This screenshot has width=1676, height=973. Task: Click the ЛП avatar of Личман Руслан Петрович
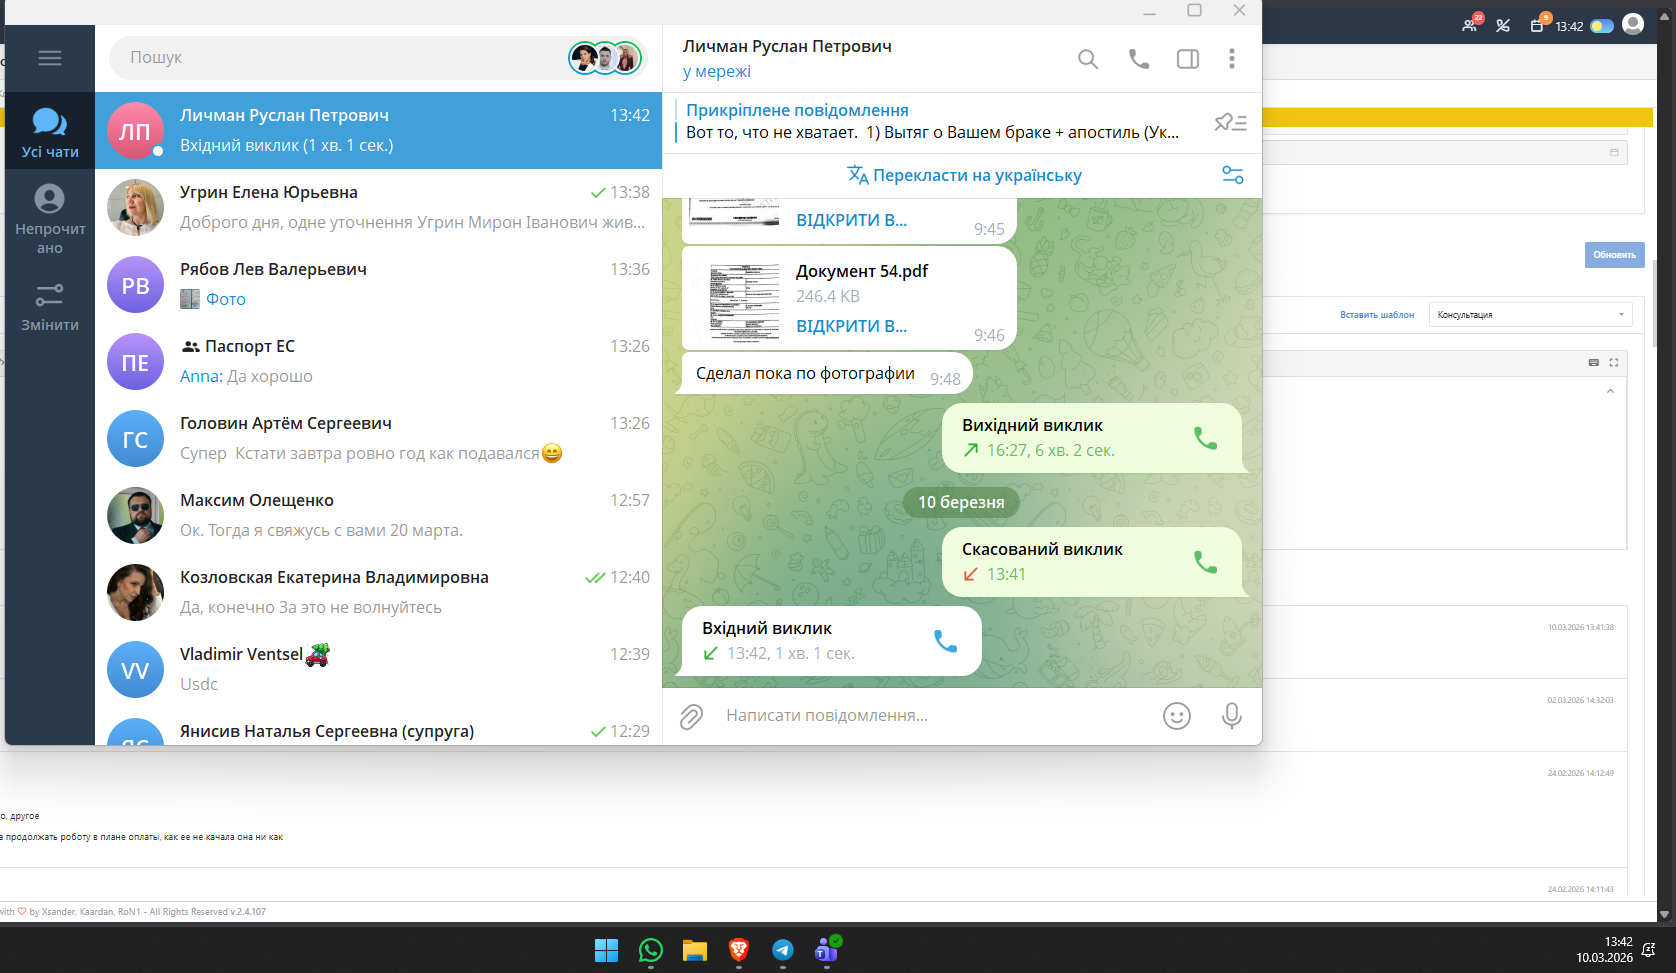pyautogui.click(x=135, y=131)
